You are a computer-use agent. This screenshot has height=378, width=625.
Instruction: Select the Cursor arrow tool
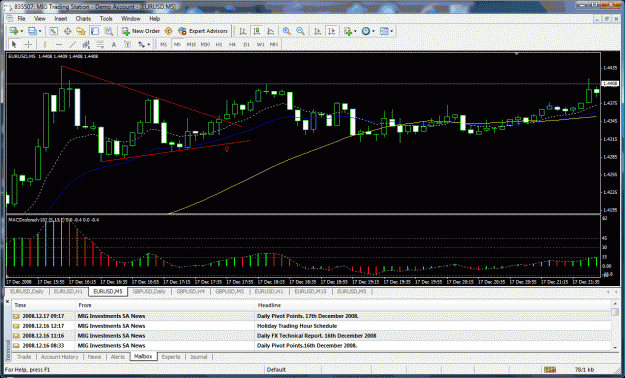14,44
